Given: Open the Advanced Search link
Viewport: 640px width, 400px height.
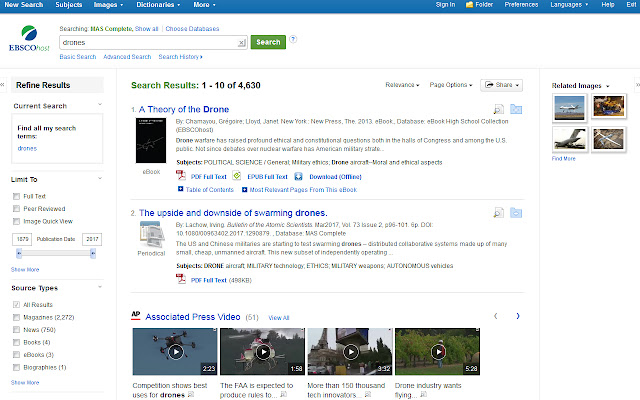Looking at the screenshot, I should click(127, 57).
